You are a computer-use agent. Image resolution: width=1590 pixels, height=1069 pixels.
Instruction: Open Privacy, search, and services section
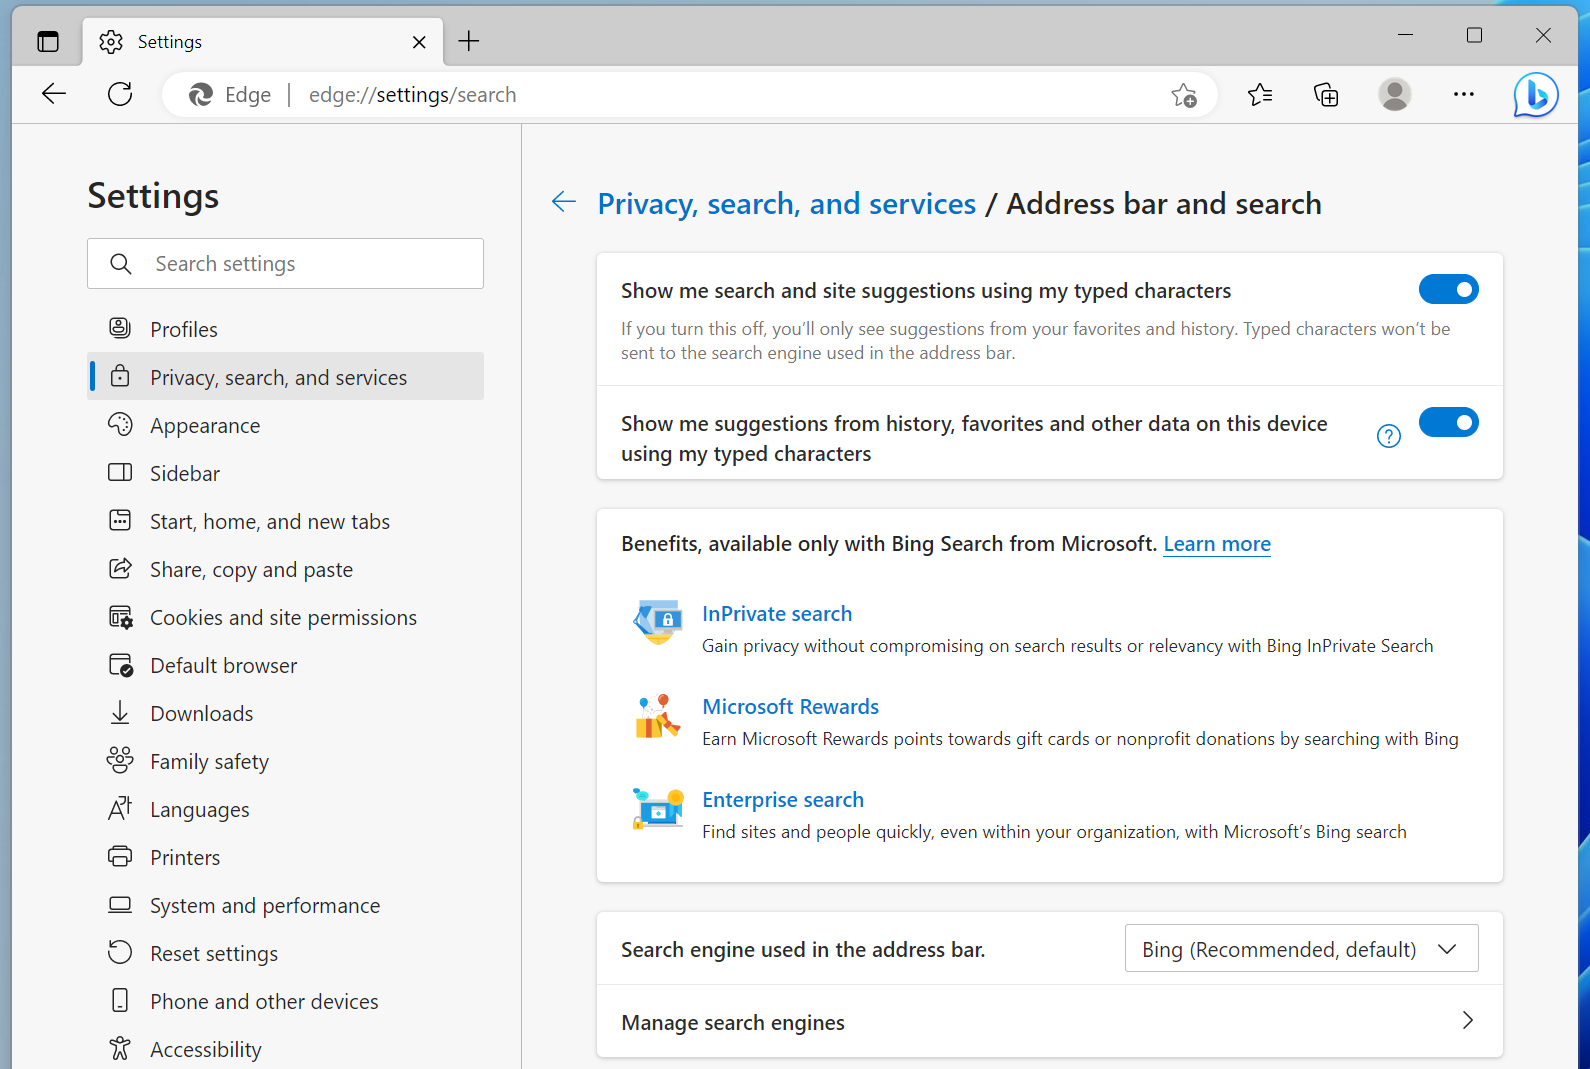coord(286,376)
